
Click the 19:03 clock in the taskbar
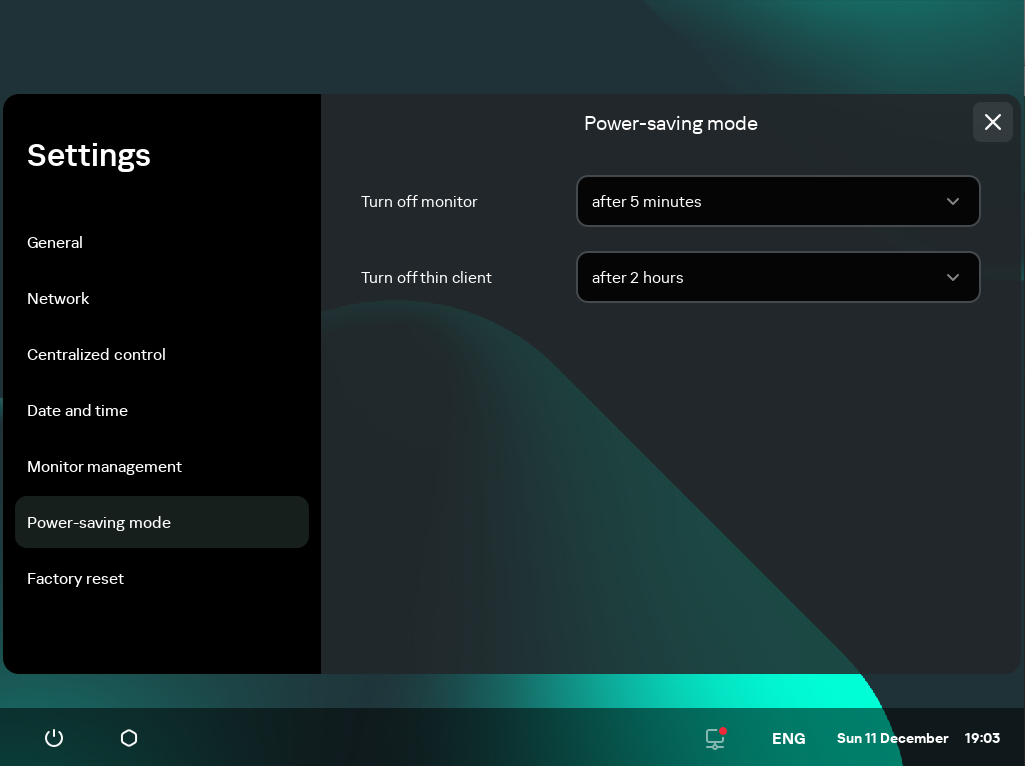[982, 738]
